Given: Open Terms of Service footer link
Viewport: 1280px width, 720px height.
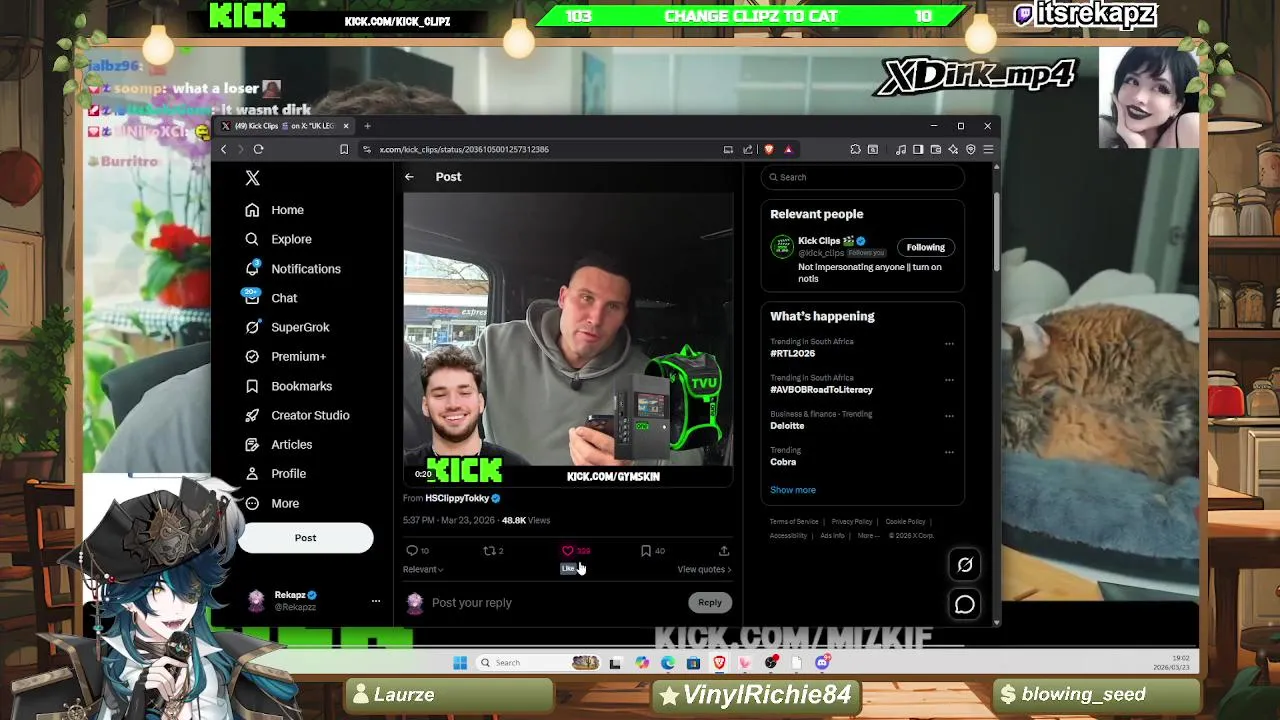Looking at the screenshot, I should (794, 522).
